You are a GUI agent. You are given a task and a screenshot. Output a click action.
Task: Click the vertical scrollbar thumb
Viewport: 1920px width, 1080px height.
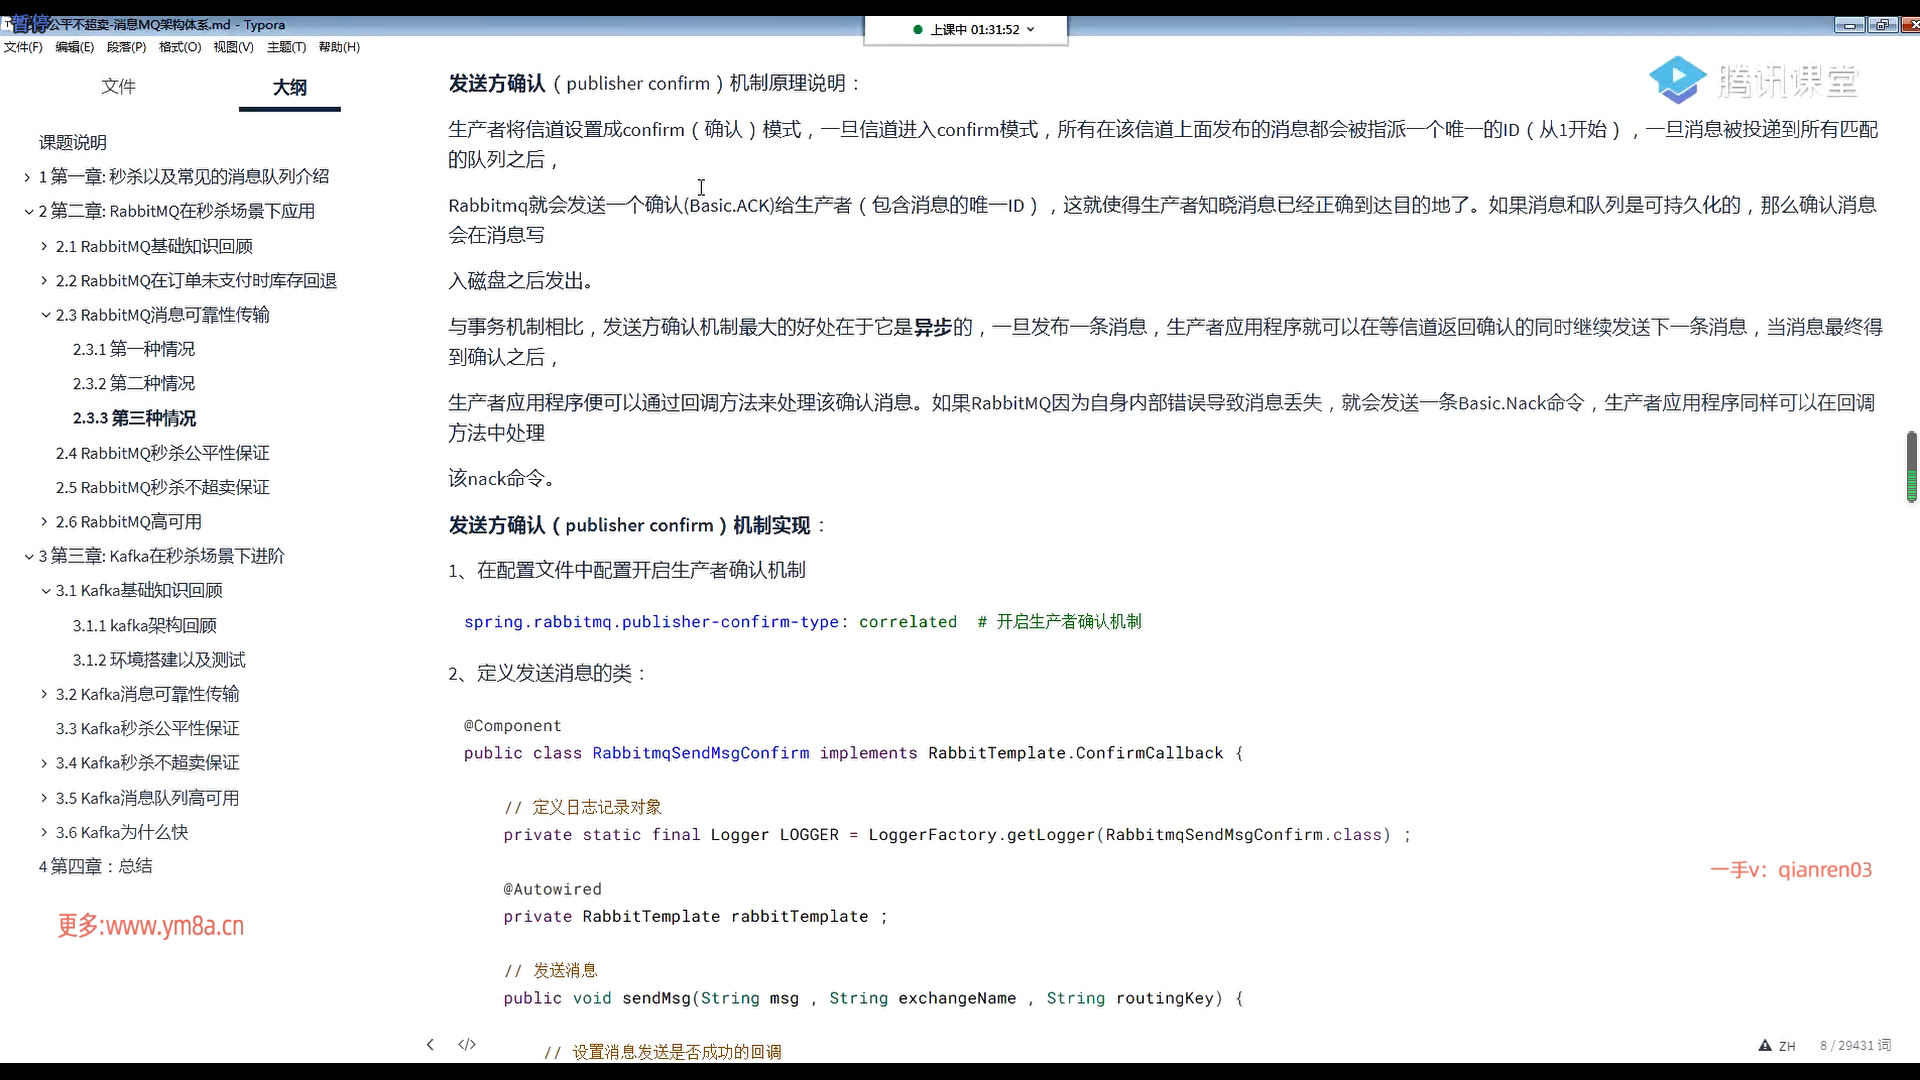tap(1911, 466)
